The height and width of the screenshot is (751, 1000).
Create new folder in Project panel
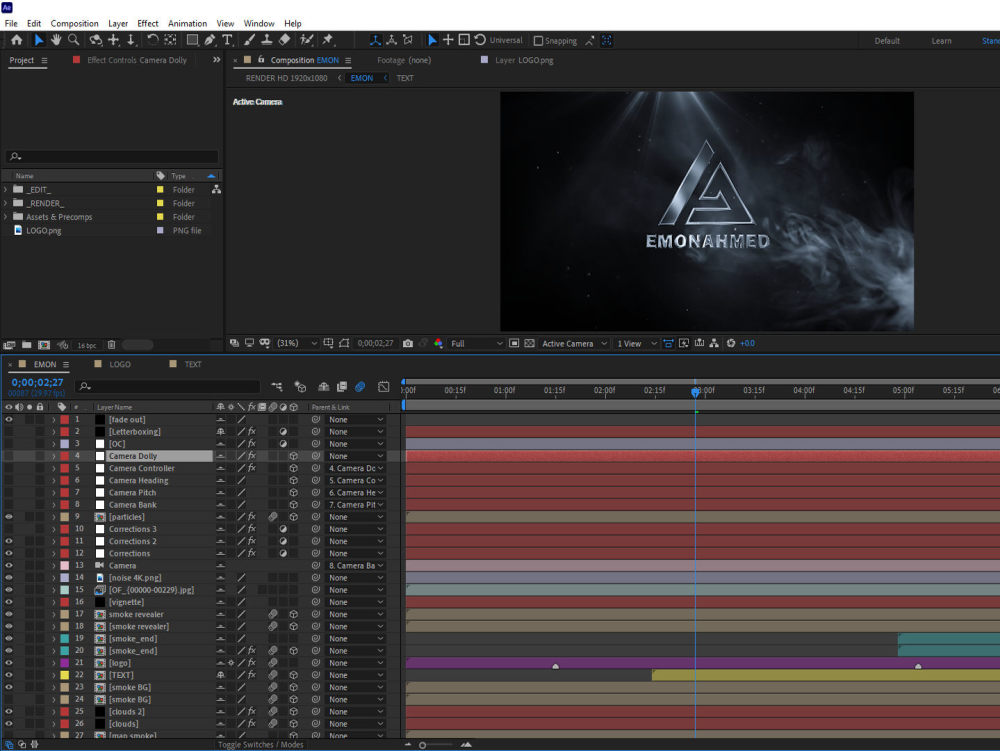[x=27, y=345]
